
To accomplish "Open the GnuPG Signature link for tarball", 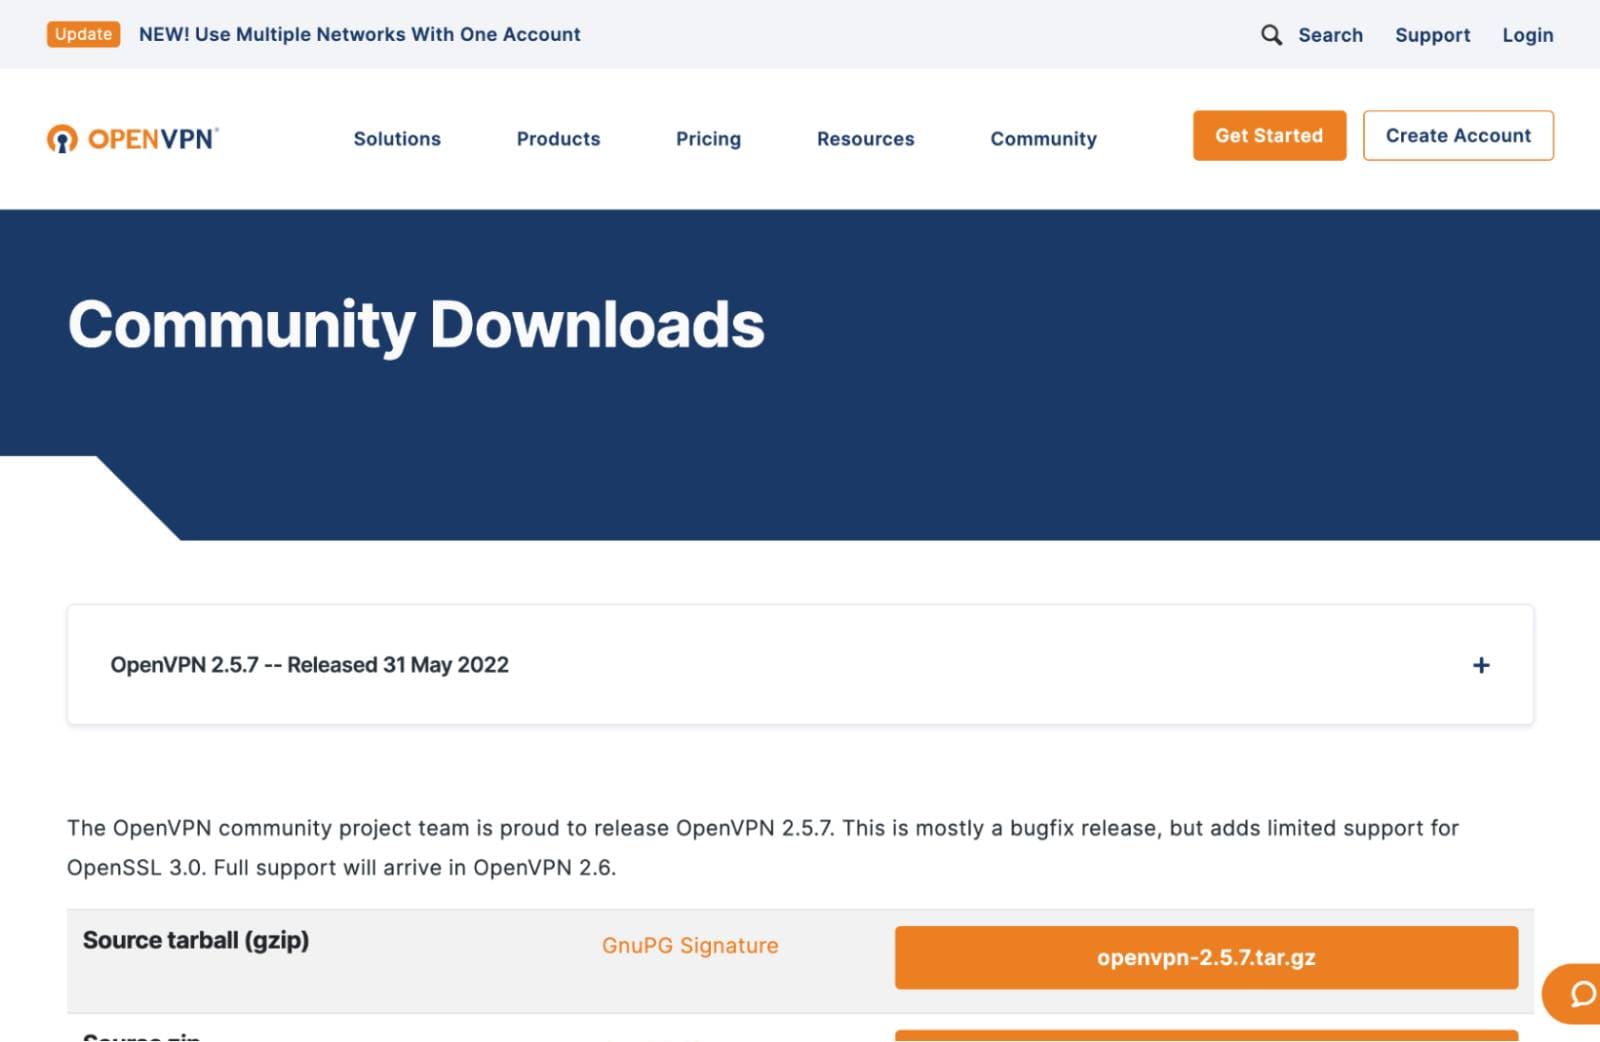I will [x=690, y=945].
